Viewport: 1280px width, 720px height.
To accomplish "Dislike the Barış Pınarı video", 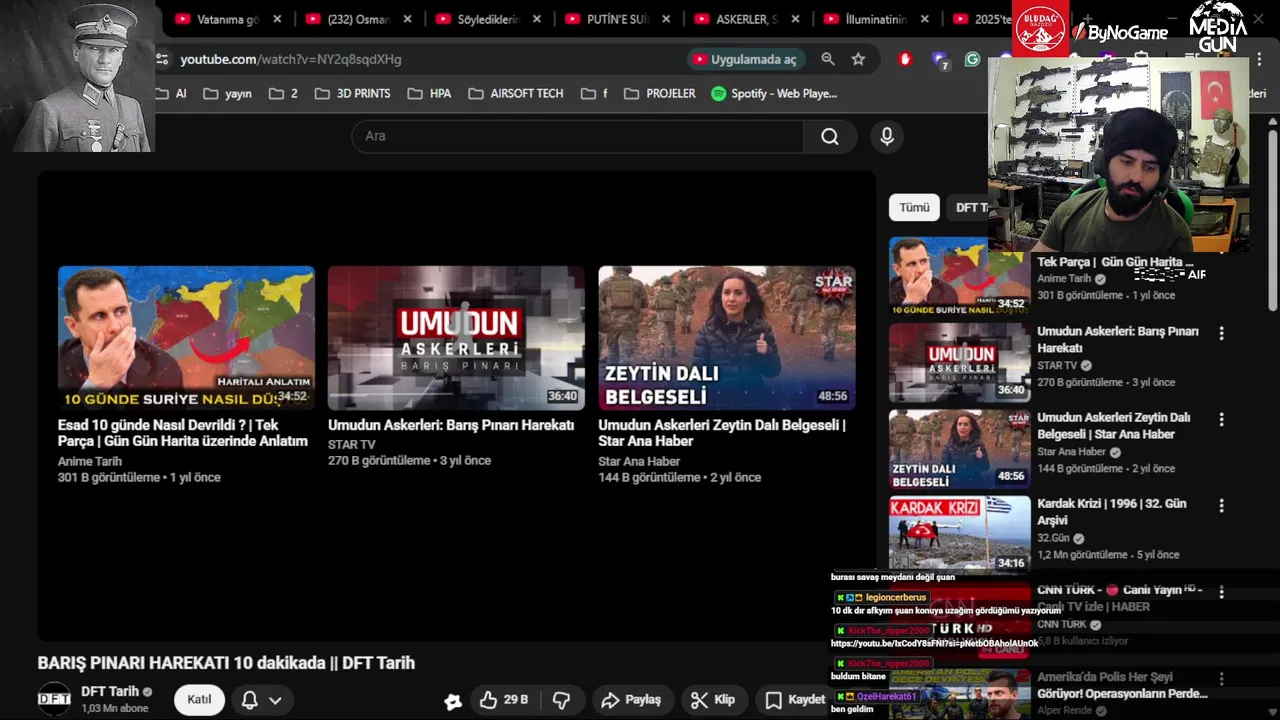I will [562, 700].
